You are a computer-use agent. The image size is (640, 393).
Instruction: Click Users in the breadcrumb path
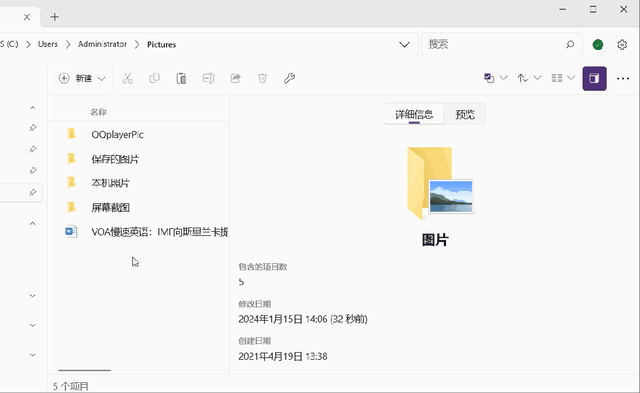pos(48,44)
